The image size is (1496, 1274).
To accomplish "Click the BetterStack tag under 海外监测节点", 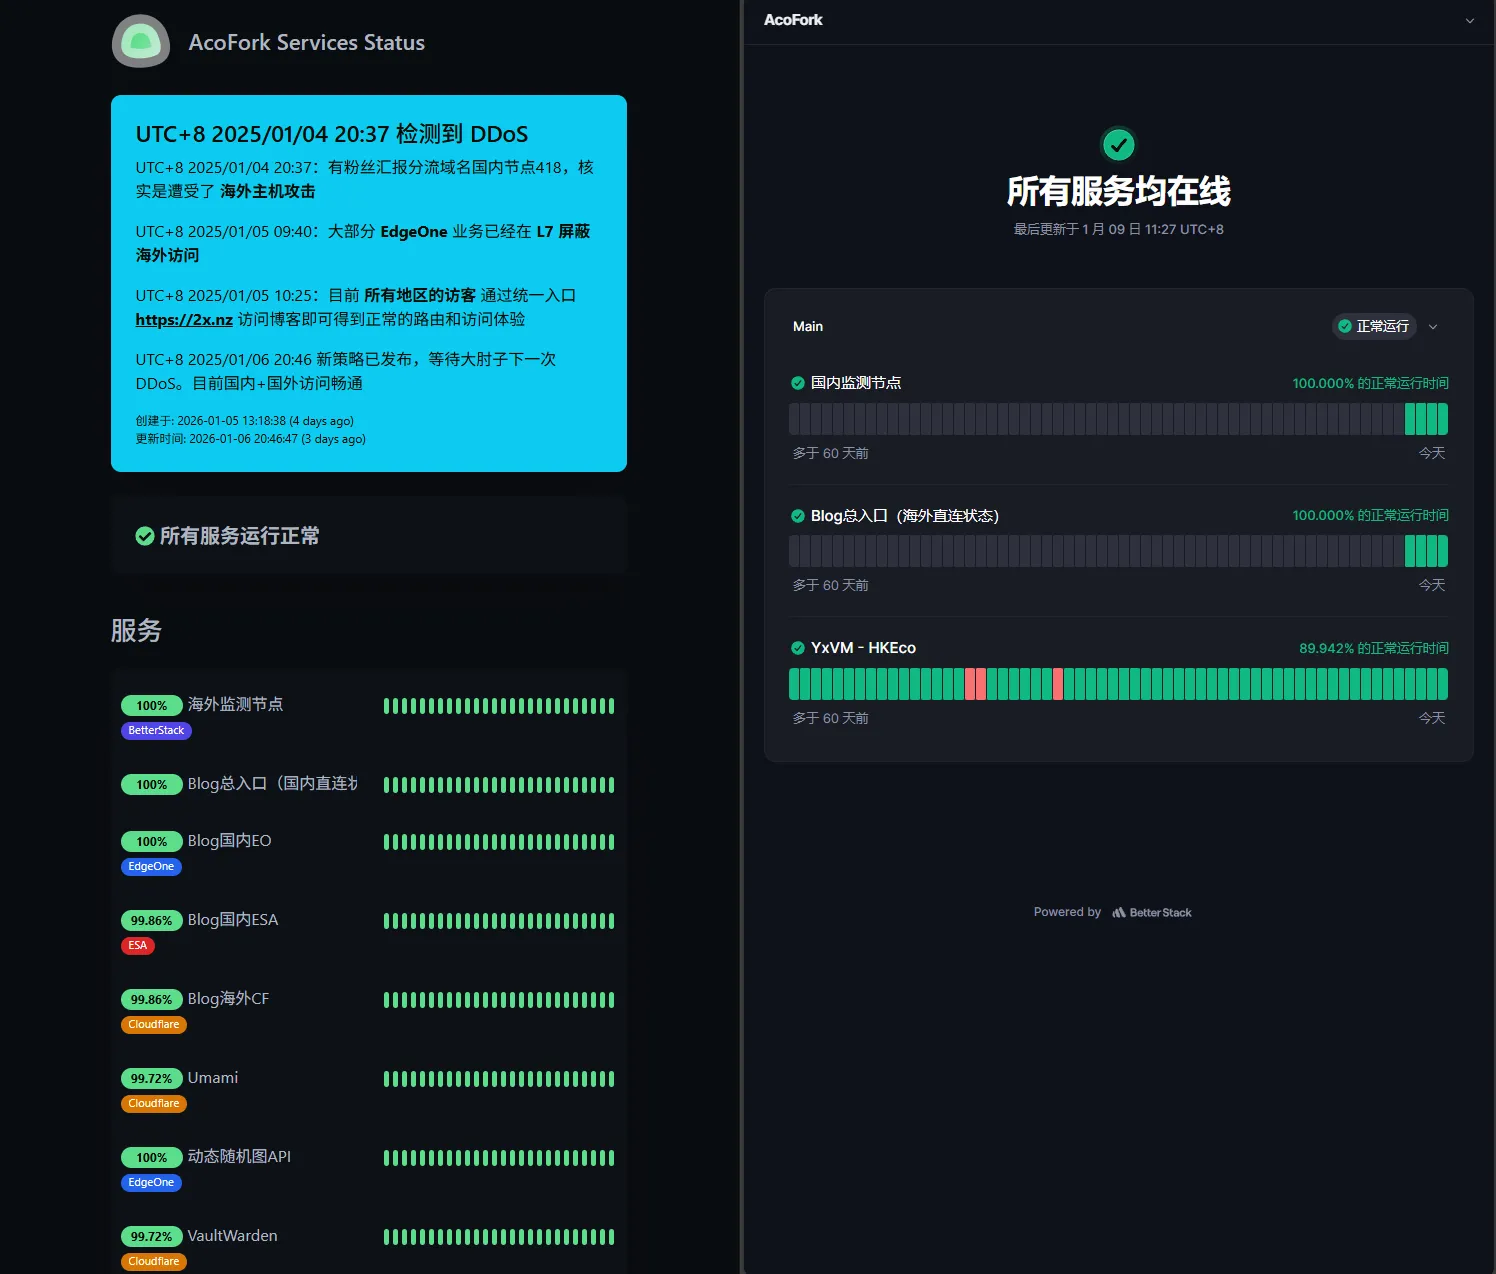I will (x=156, y=731).
